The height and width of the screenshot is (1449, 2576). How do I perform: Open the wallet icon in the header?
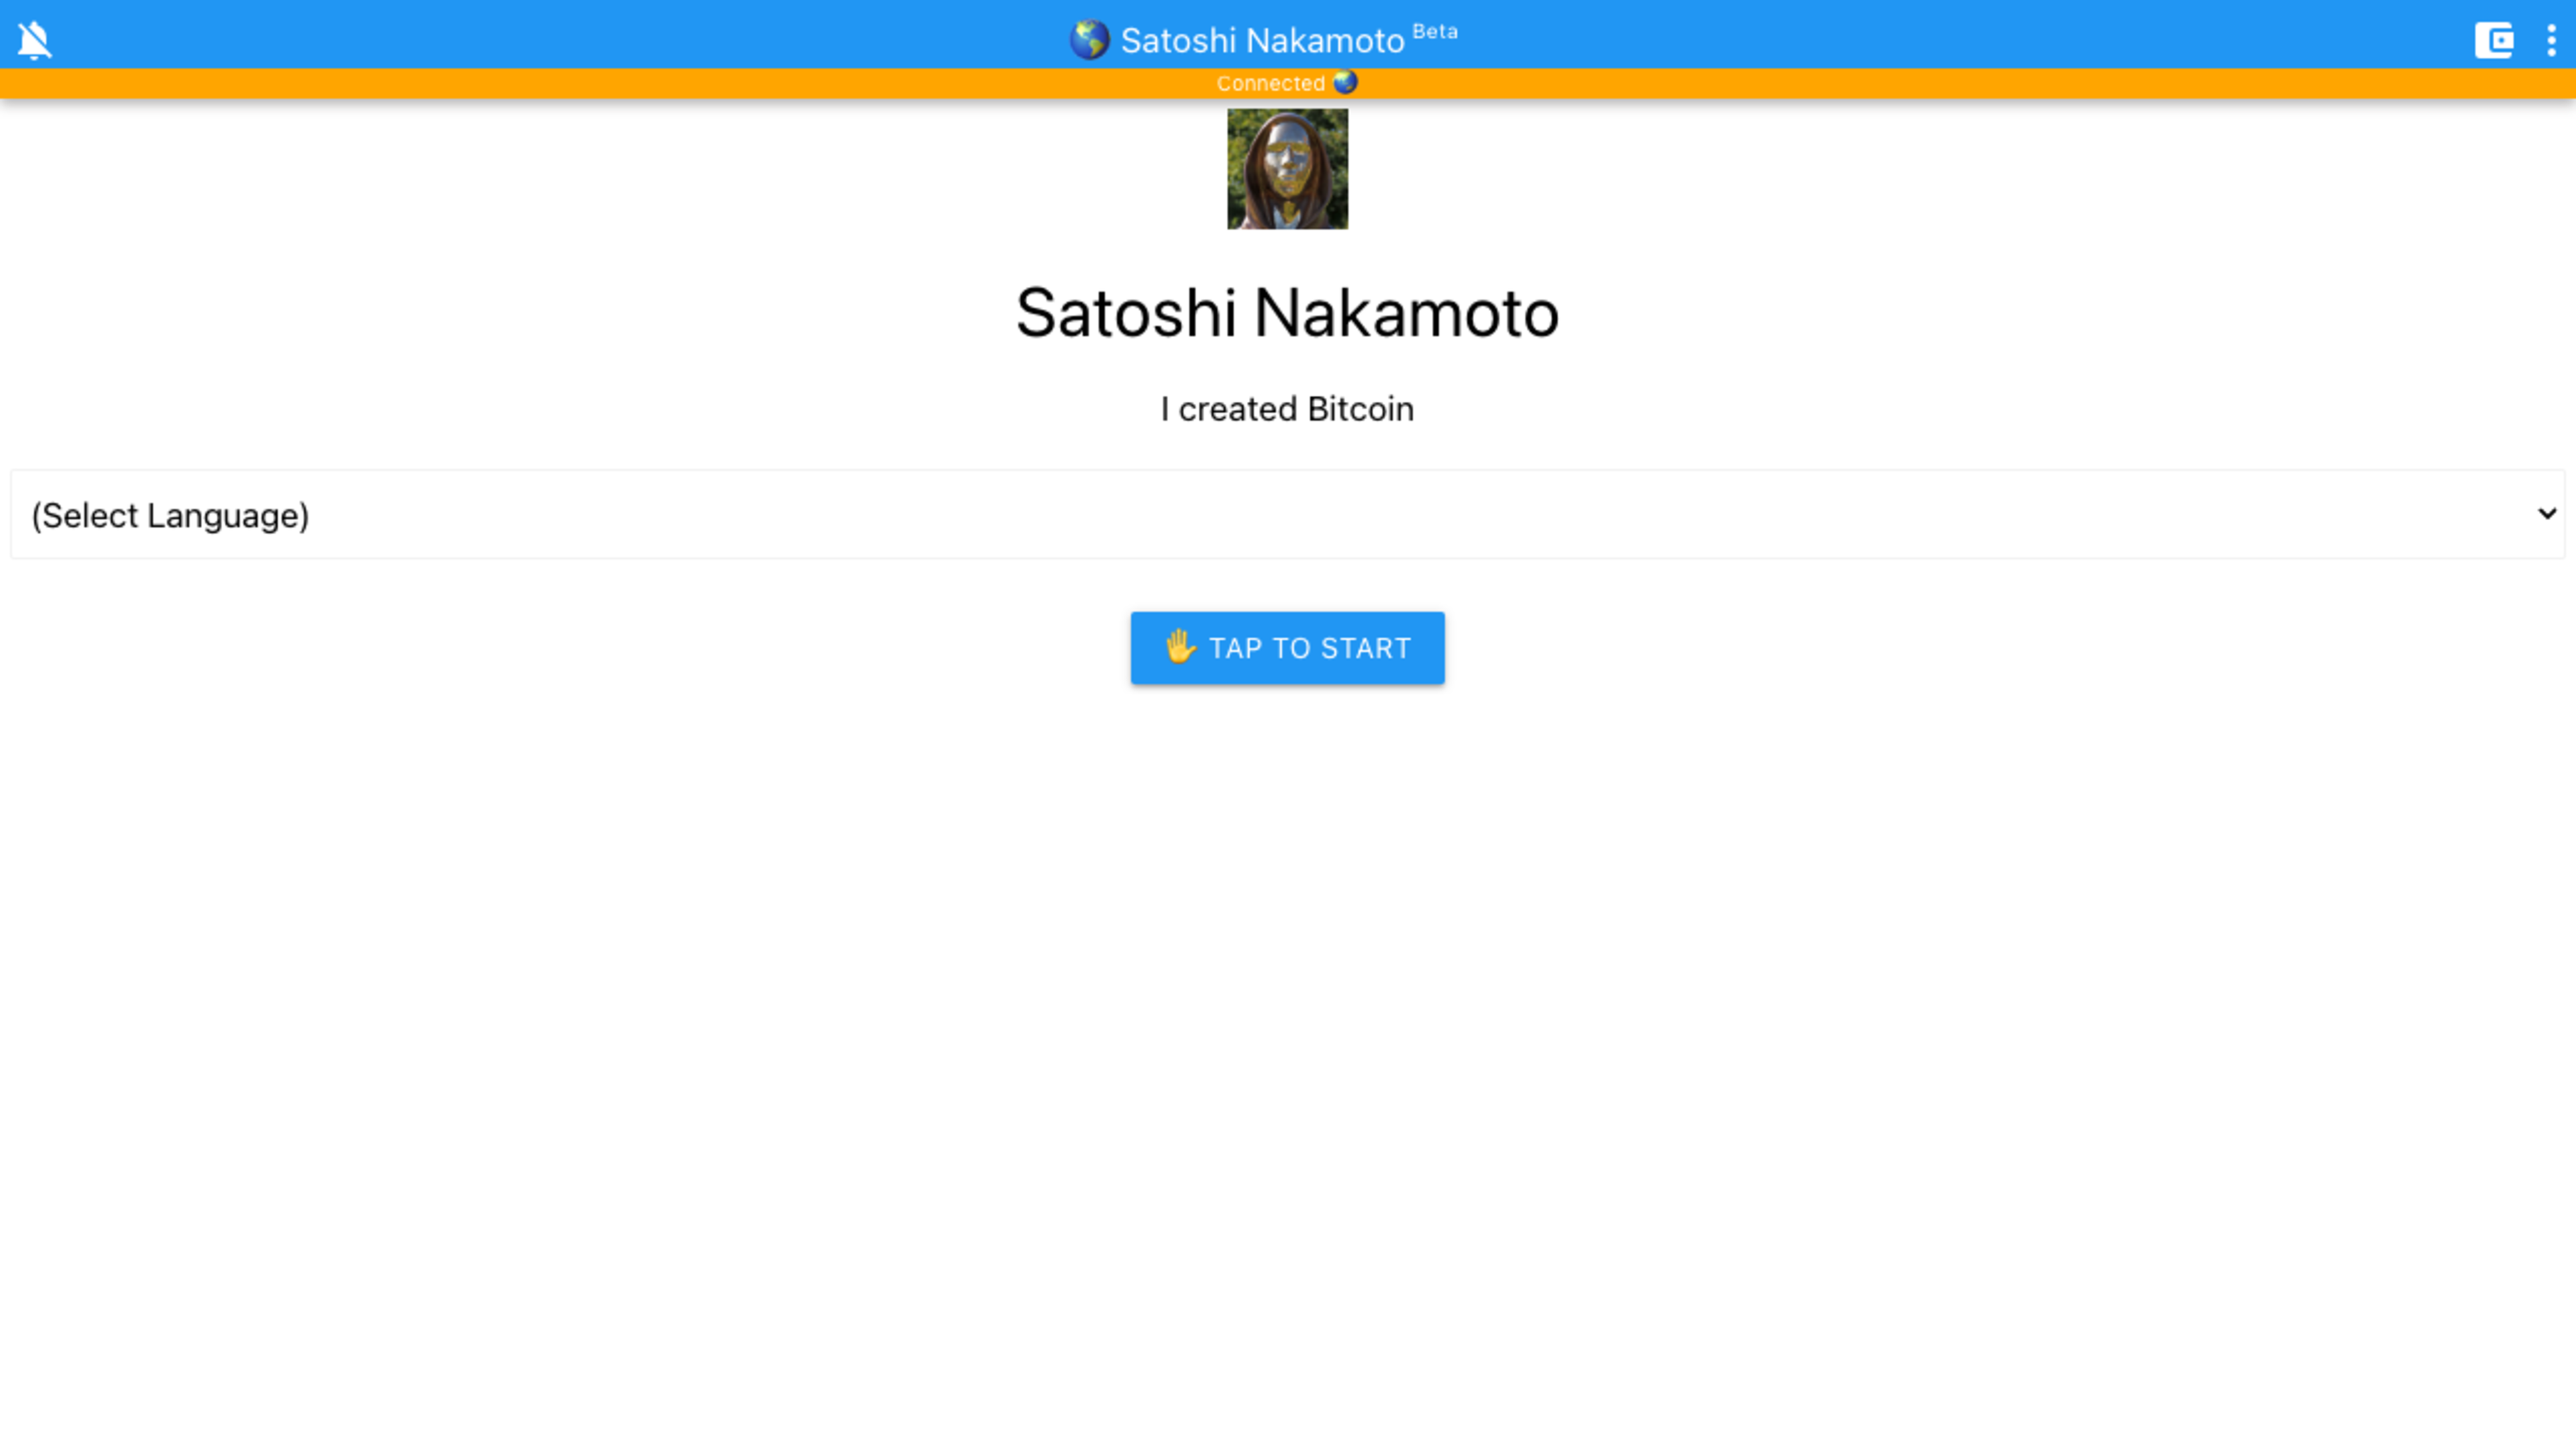tap(2494, 40)
